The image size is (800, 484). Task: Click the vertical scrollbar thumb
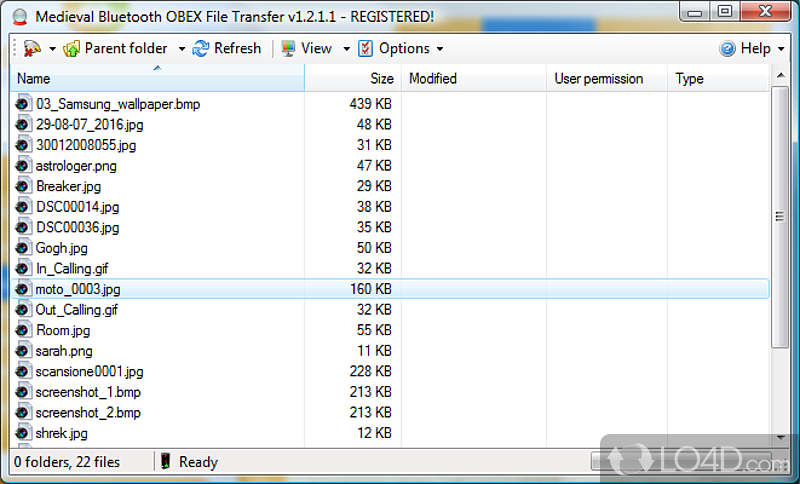click(x=780, y=217)
